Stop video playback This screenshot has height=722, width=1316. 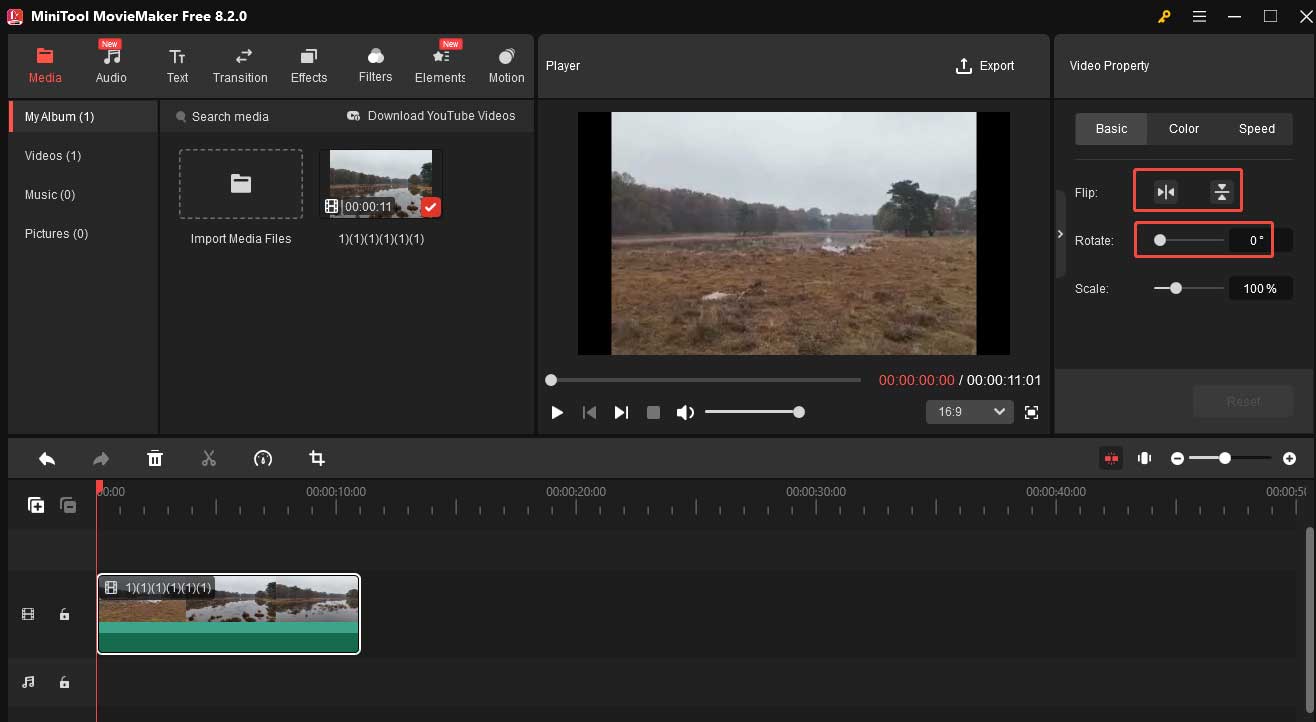pyautogui.click(x=653, y=412)
